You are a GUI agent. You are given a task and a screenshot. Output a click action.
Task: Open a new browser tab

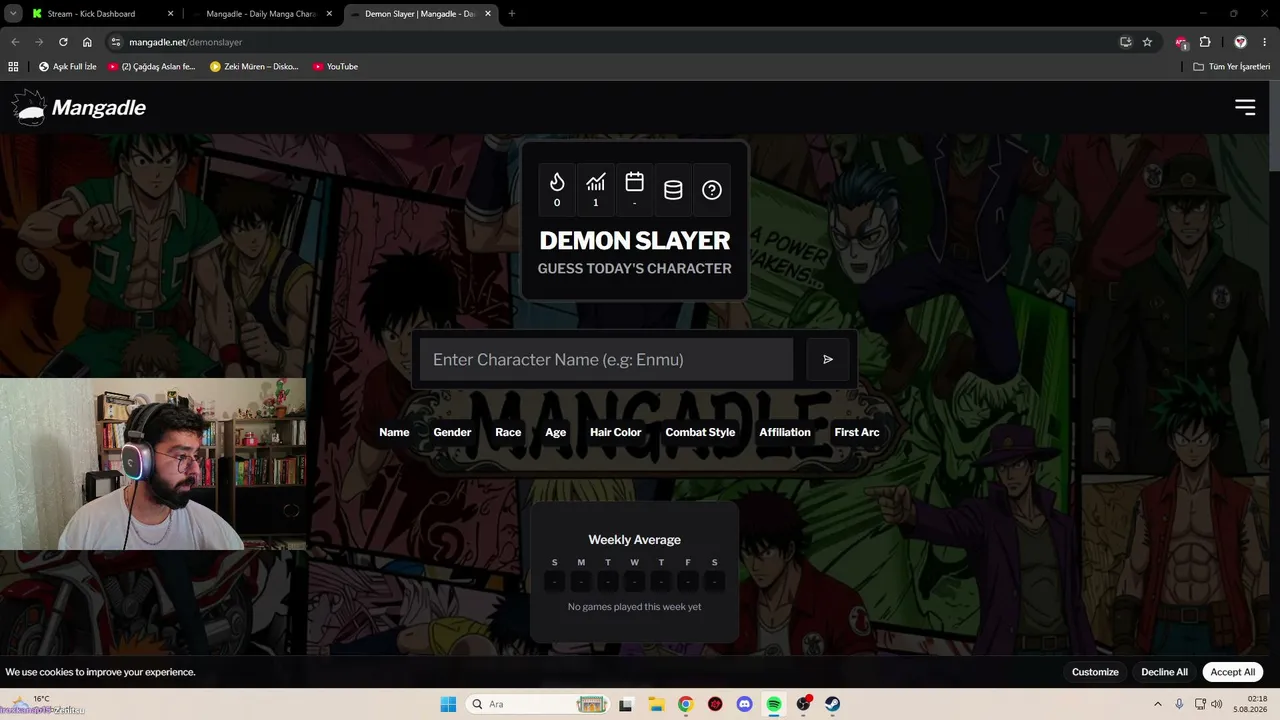pos(512,14)
